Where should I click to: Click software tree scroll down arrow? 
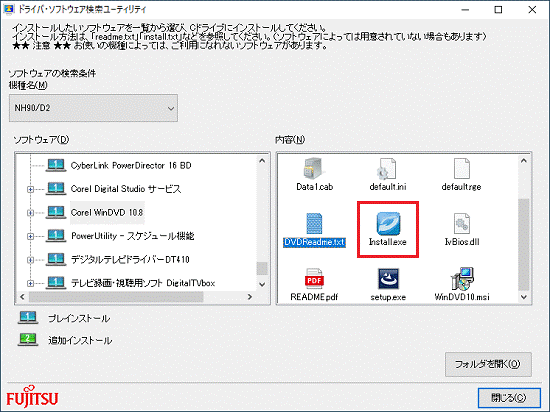click(x=262, y=284)
